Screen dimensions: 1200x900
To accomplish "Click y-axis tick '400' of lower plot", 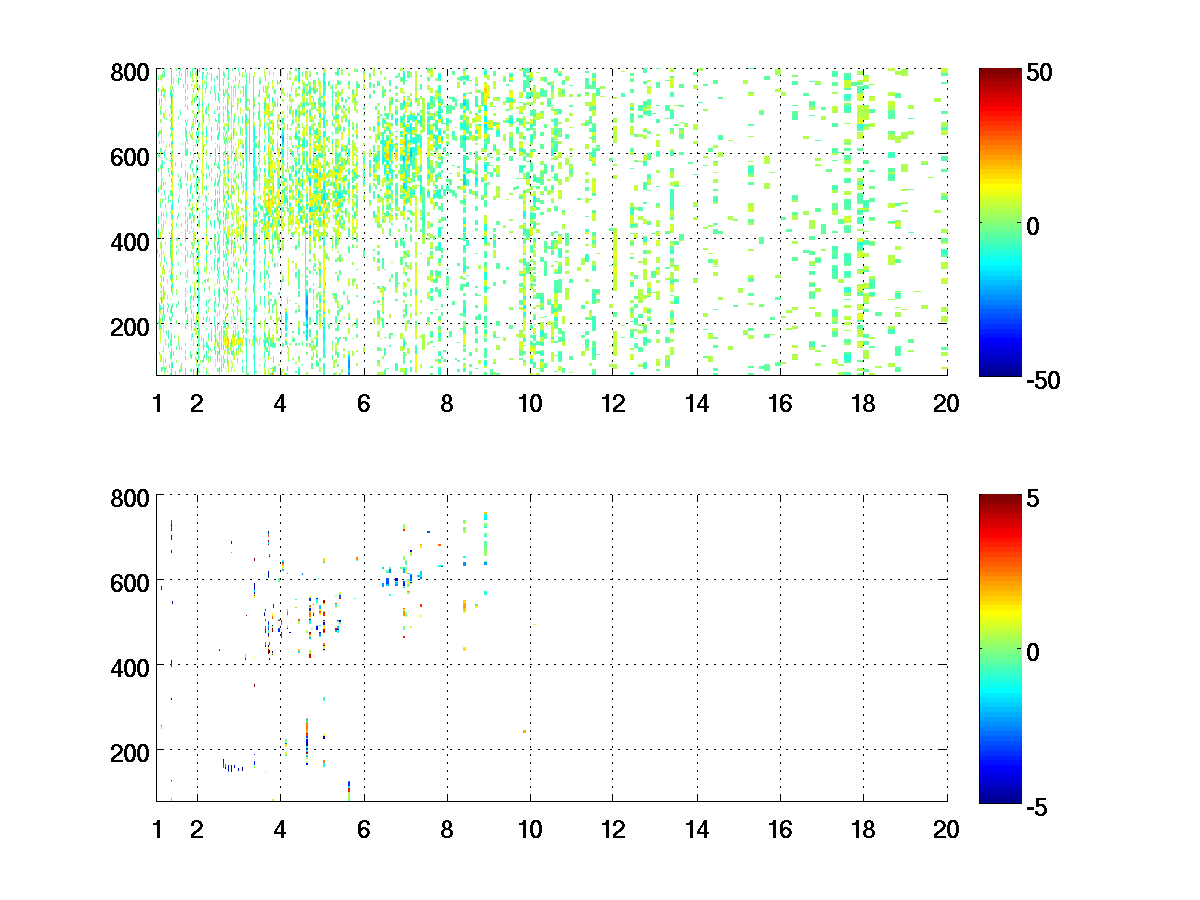I will click(x=131, y=666).
